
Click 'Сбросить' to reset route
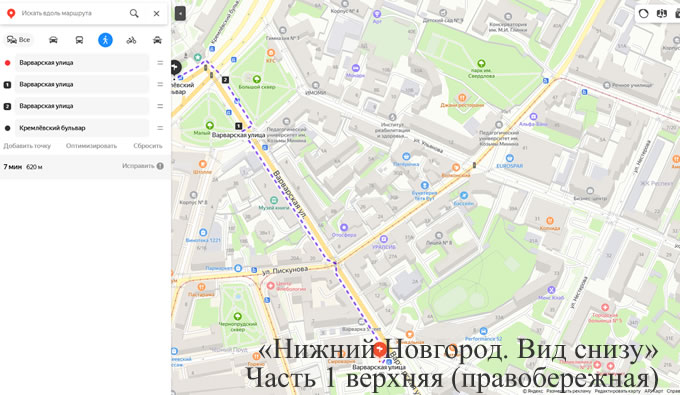147,146
